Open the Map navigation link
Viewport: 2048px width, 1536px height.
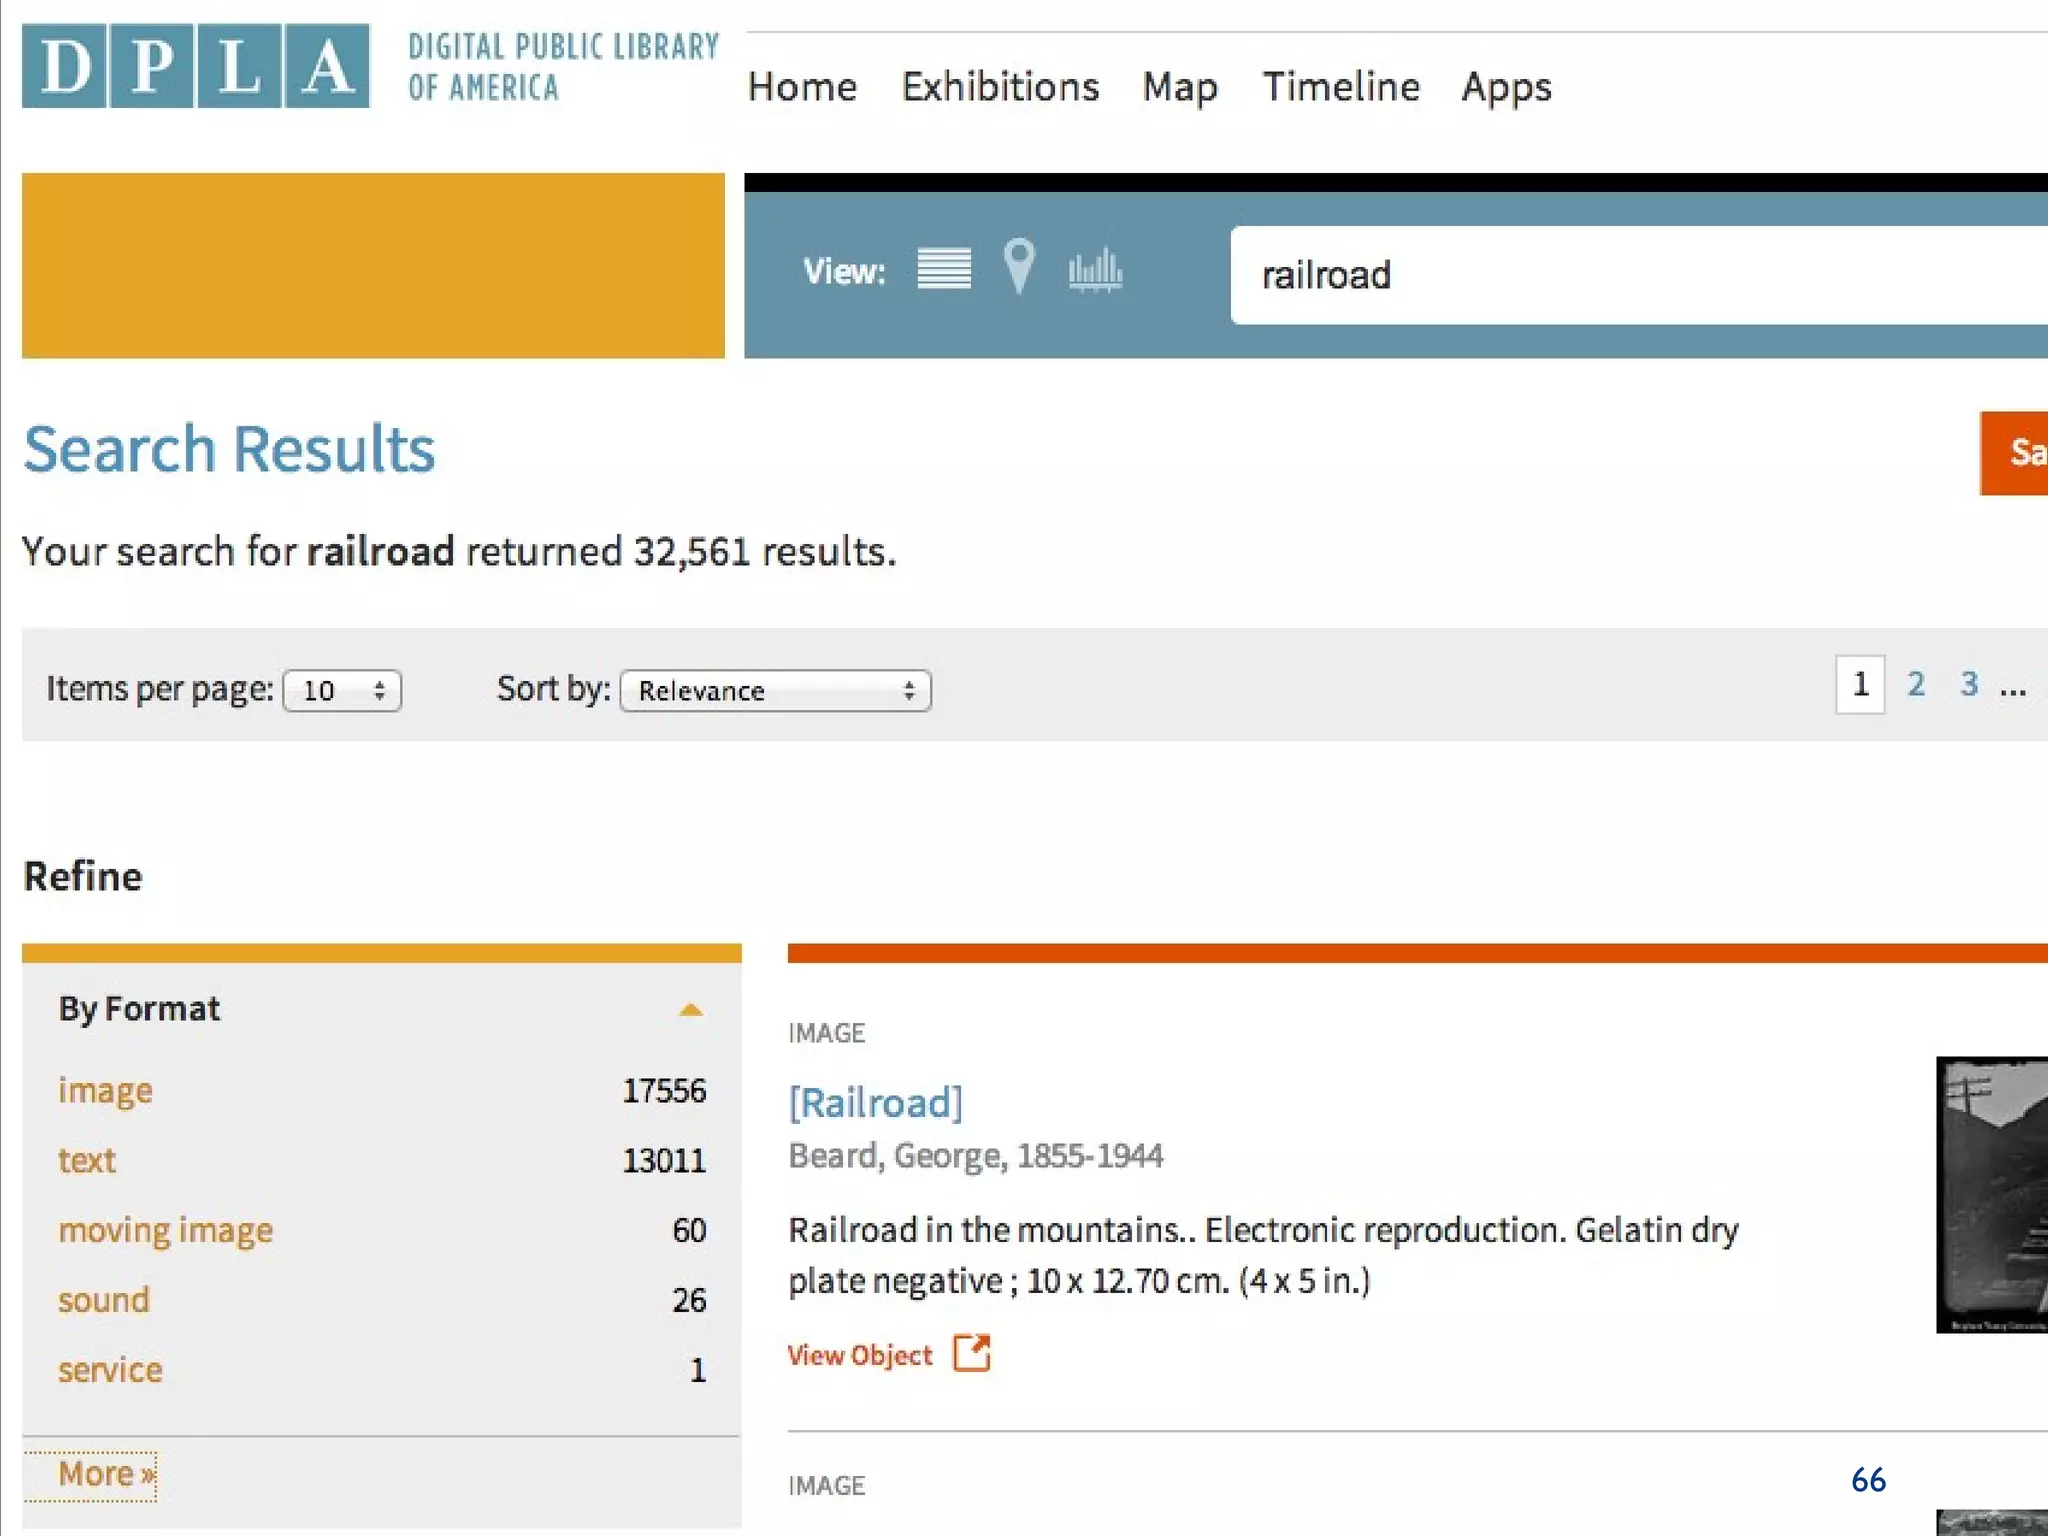coord(1180,87)
